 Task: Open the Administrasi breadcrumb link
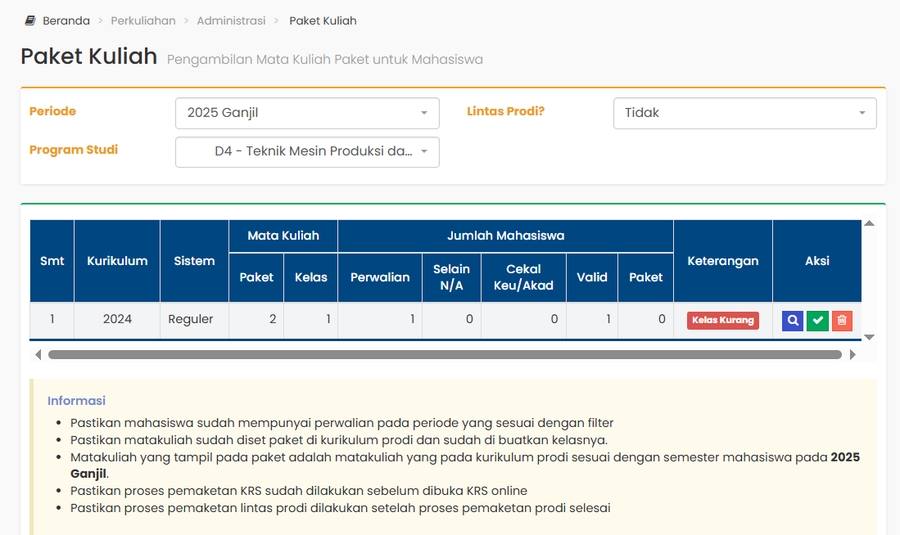[x=231, y=21]
